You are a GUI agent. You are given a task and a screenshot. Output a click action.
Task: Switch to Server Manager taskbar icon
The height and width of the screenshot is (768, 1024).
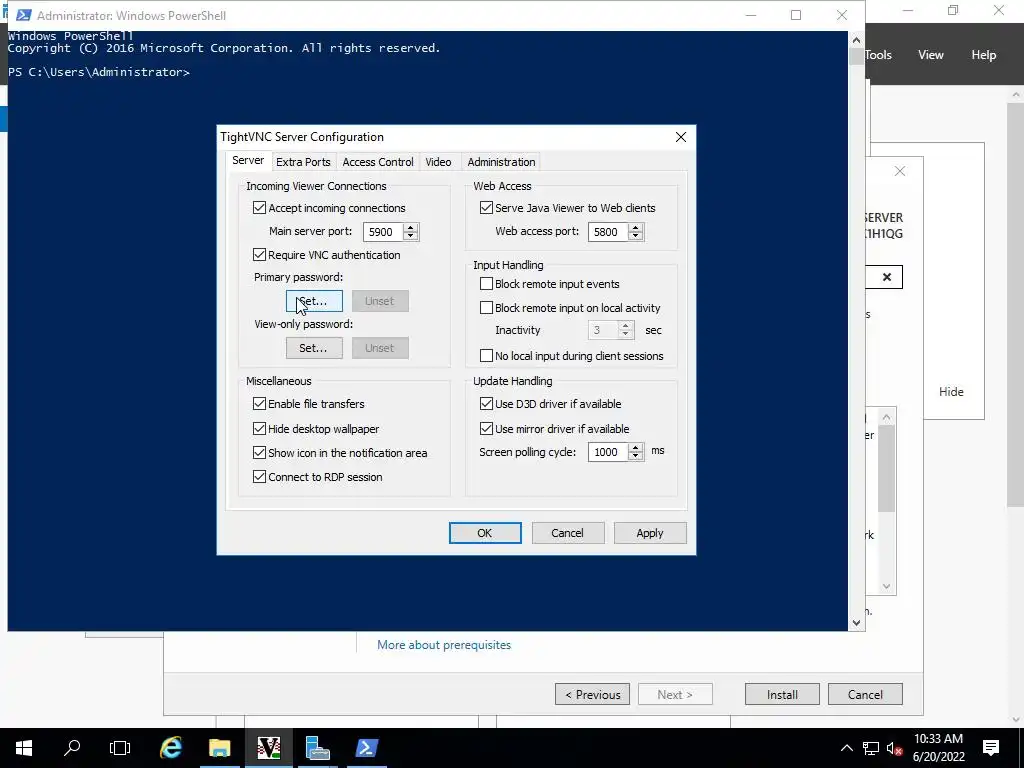pyautogui.click(x=317, y=748)
